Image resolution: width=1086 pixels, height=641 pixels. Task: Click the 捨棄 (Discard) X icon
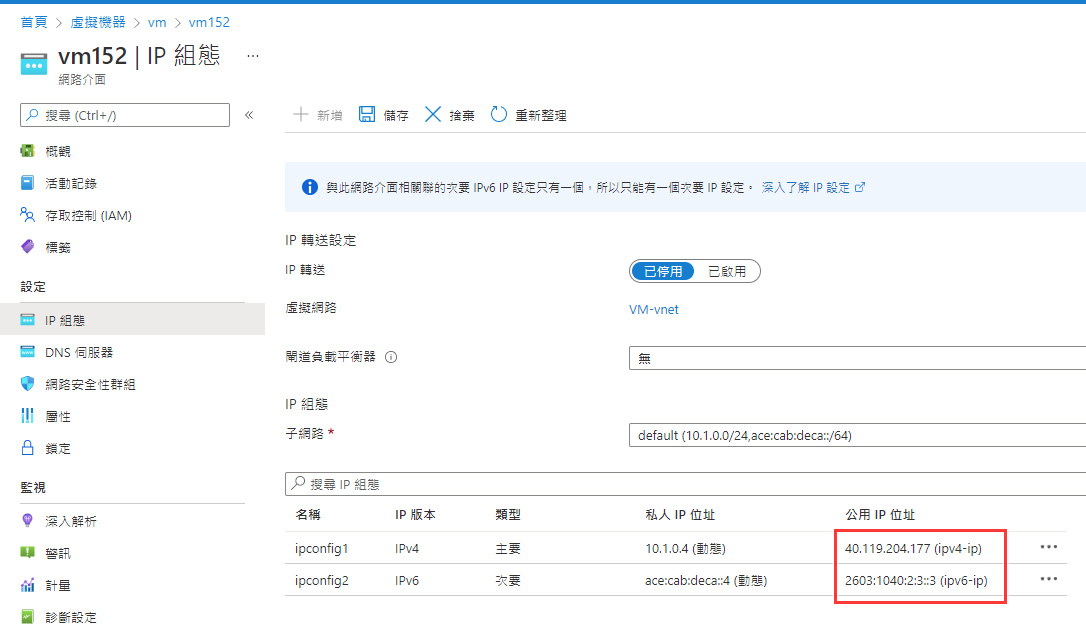tap(433, 115)
